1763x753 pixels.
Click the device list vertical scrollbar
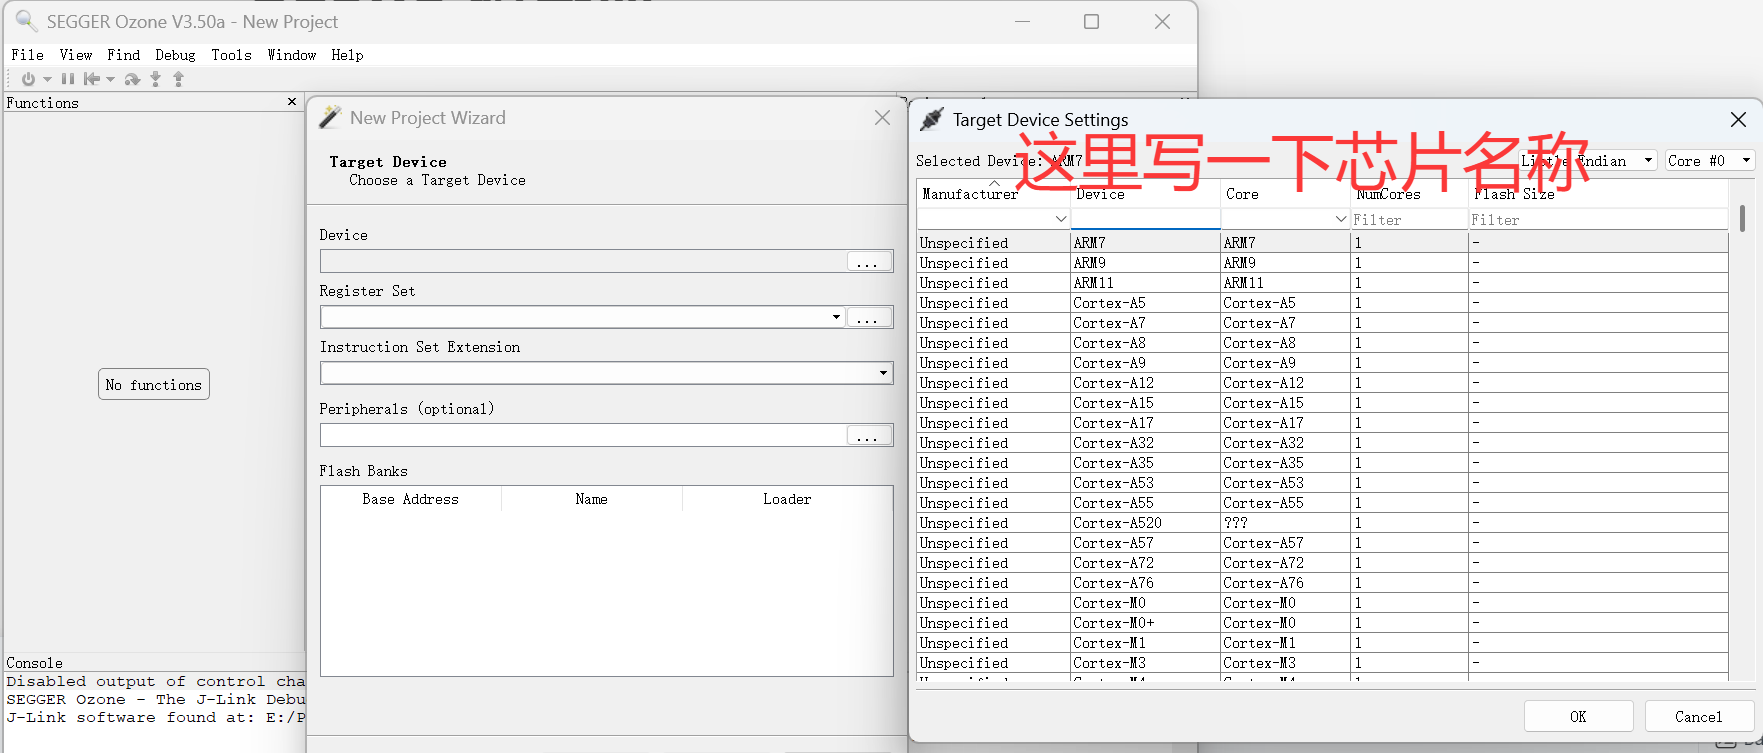[1742, 219]
